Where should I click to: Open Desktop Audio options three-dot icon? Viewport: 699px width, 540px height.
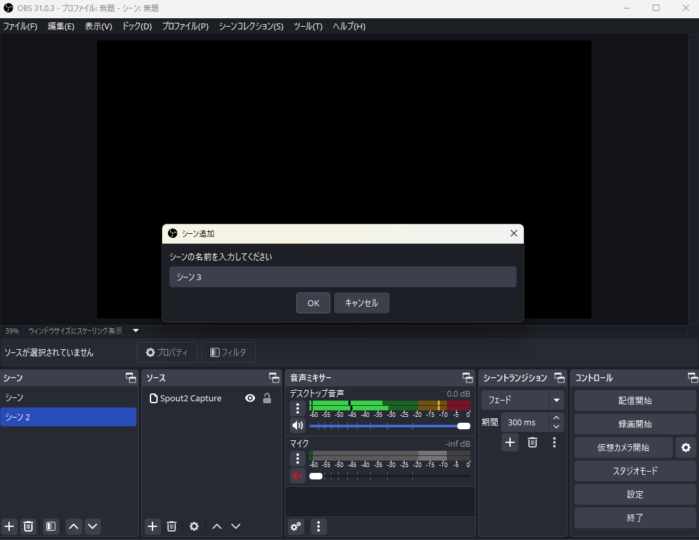(x=297, y=408)
